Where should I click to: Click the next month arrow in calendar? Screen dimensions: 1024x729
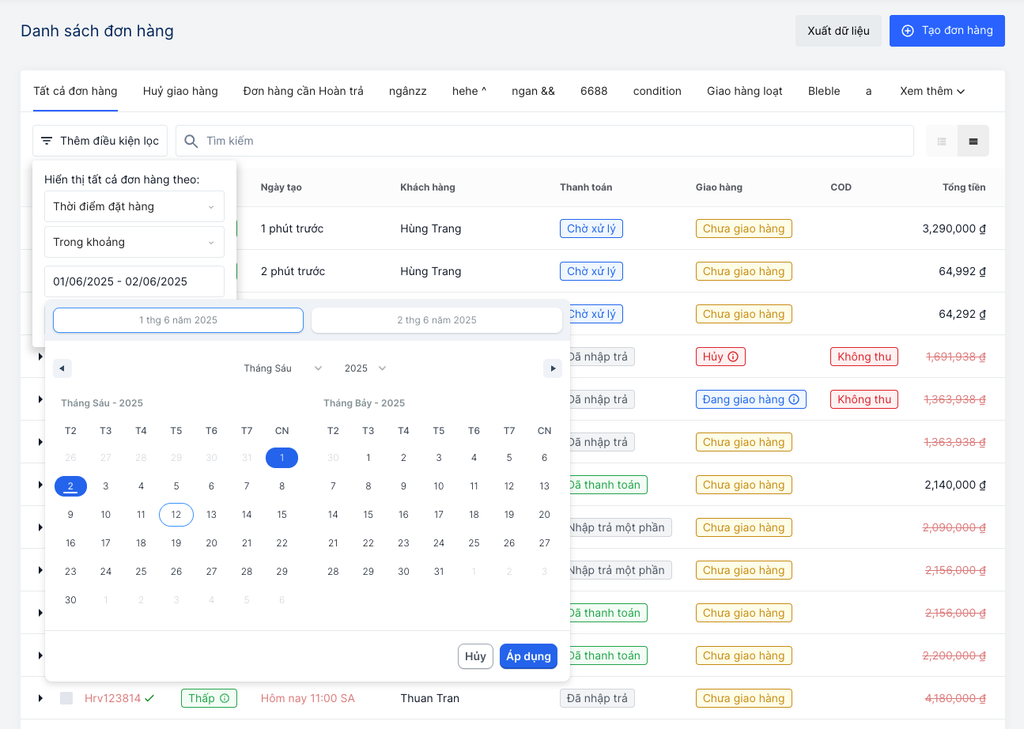tap(552, 368)
